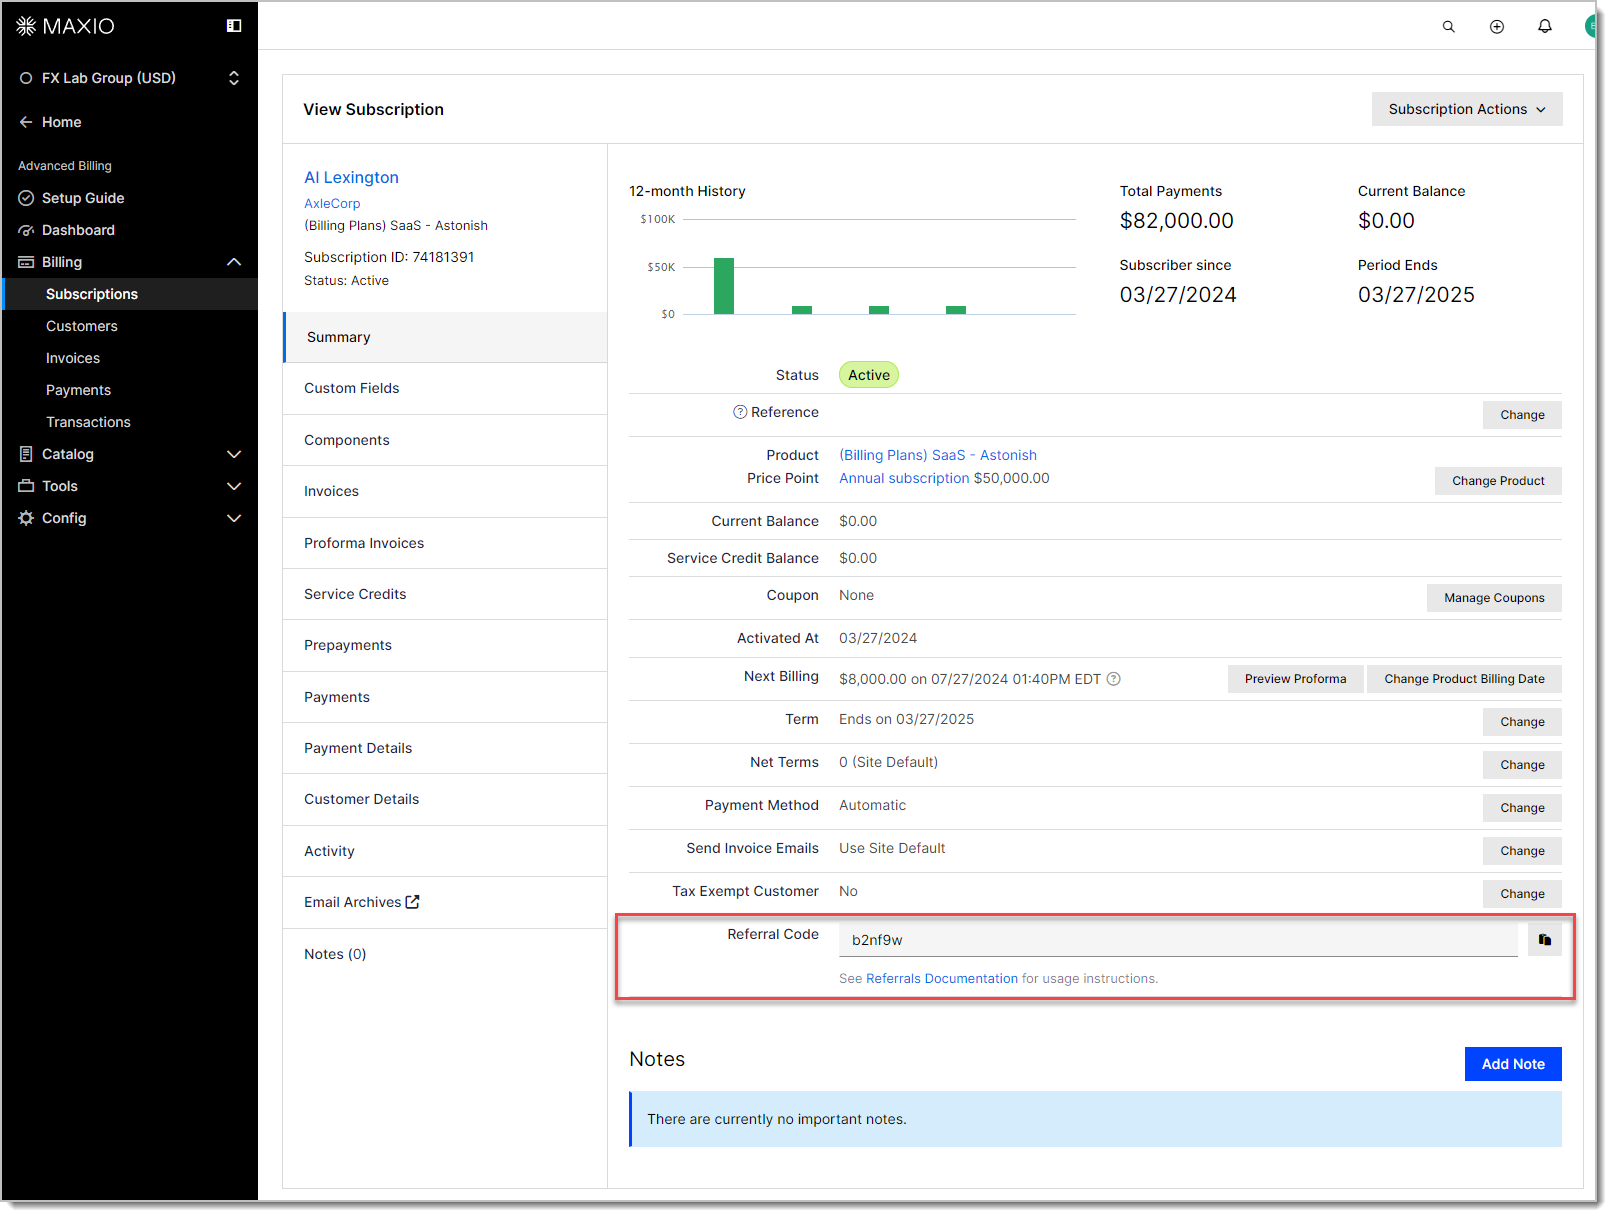Collapse the sidebar using panel icon

tap(233, 25)
